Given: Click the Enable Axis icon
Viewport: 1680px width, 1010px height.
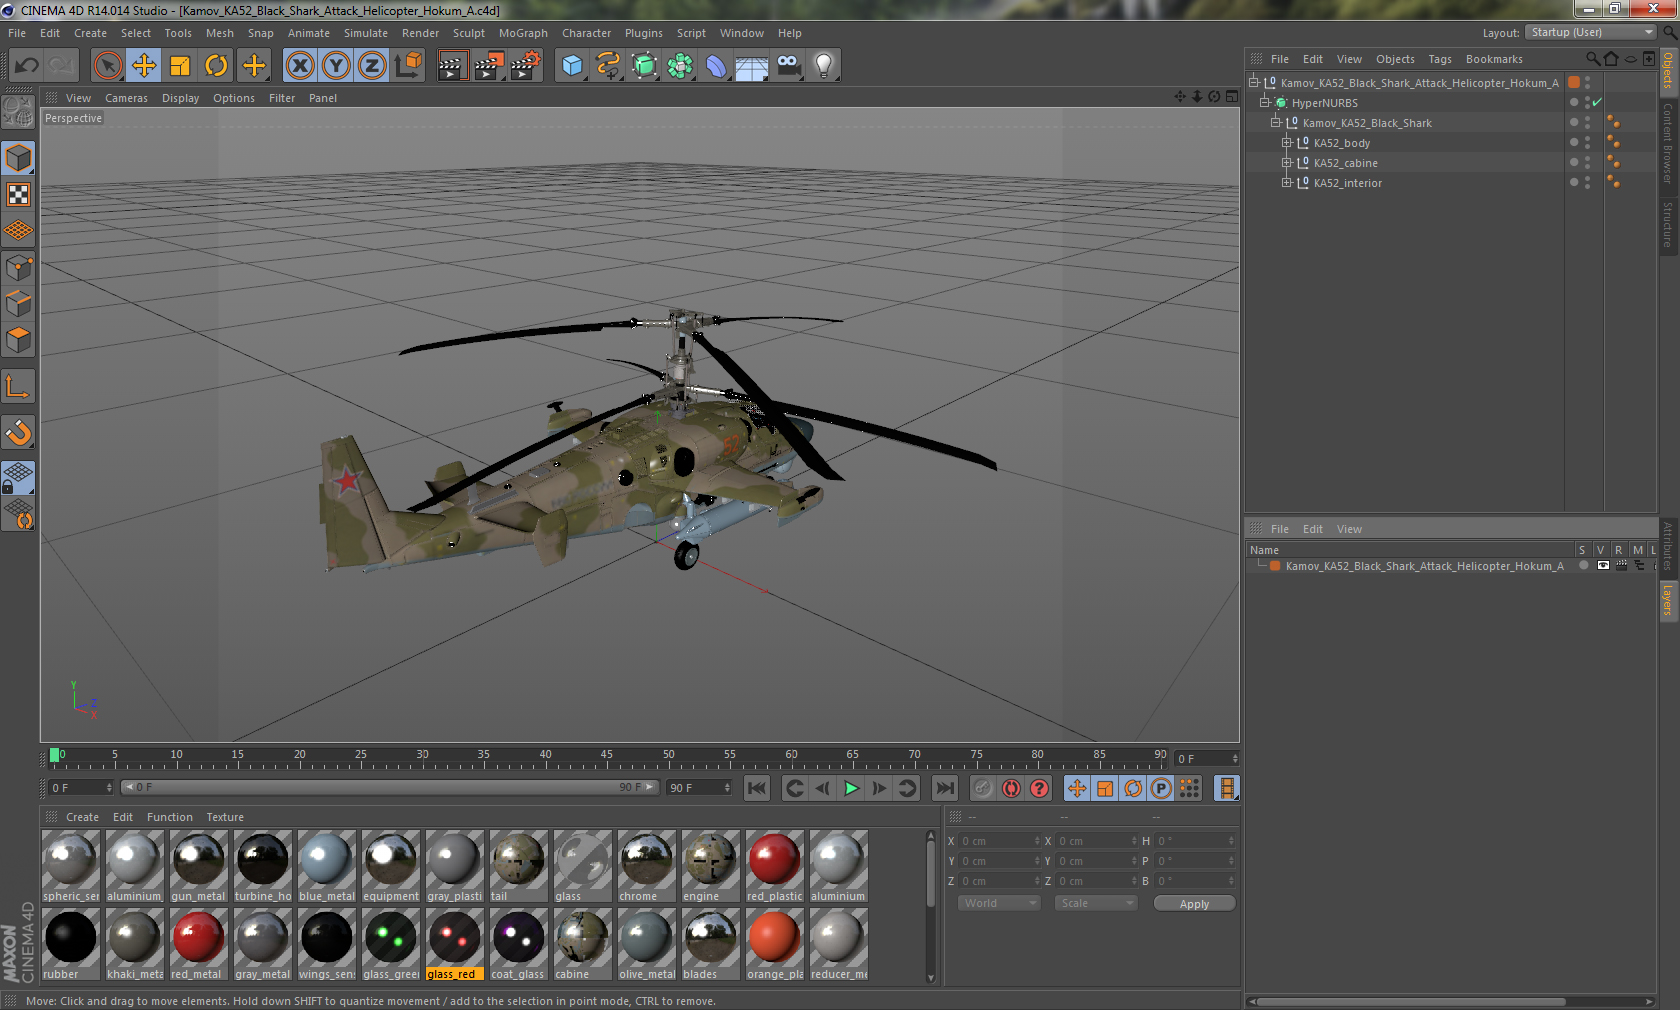Looking at the screenshot, I should [x=18, y=387].
